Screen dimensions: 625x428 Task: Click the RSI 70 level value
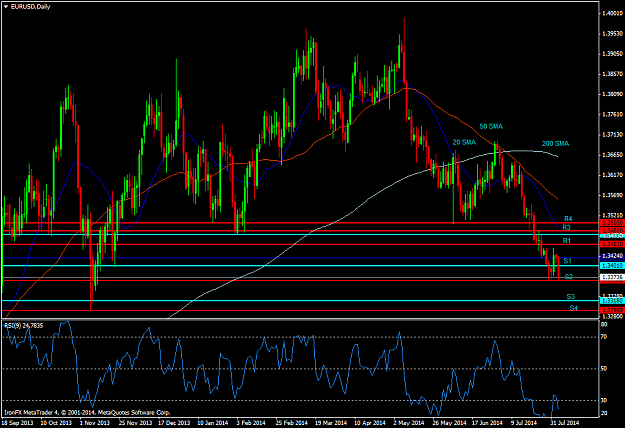[x=604, y=337]
